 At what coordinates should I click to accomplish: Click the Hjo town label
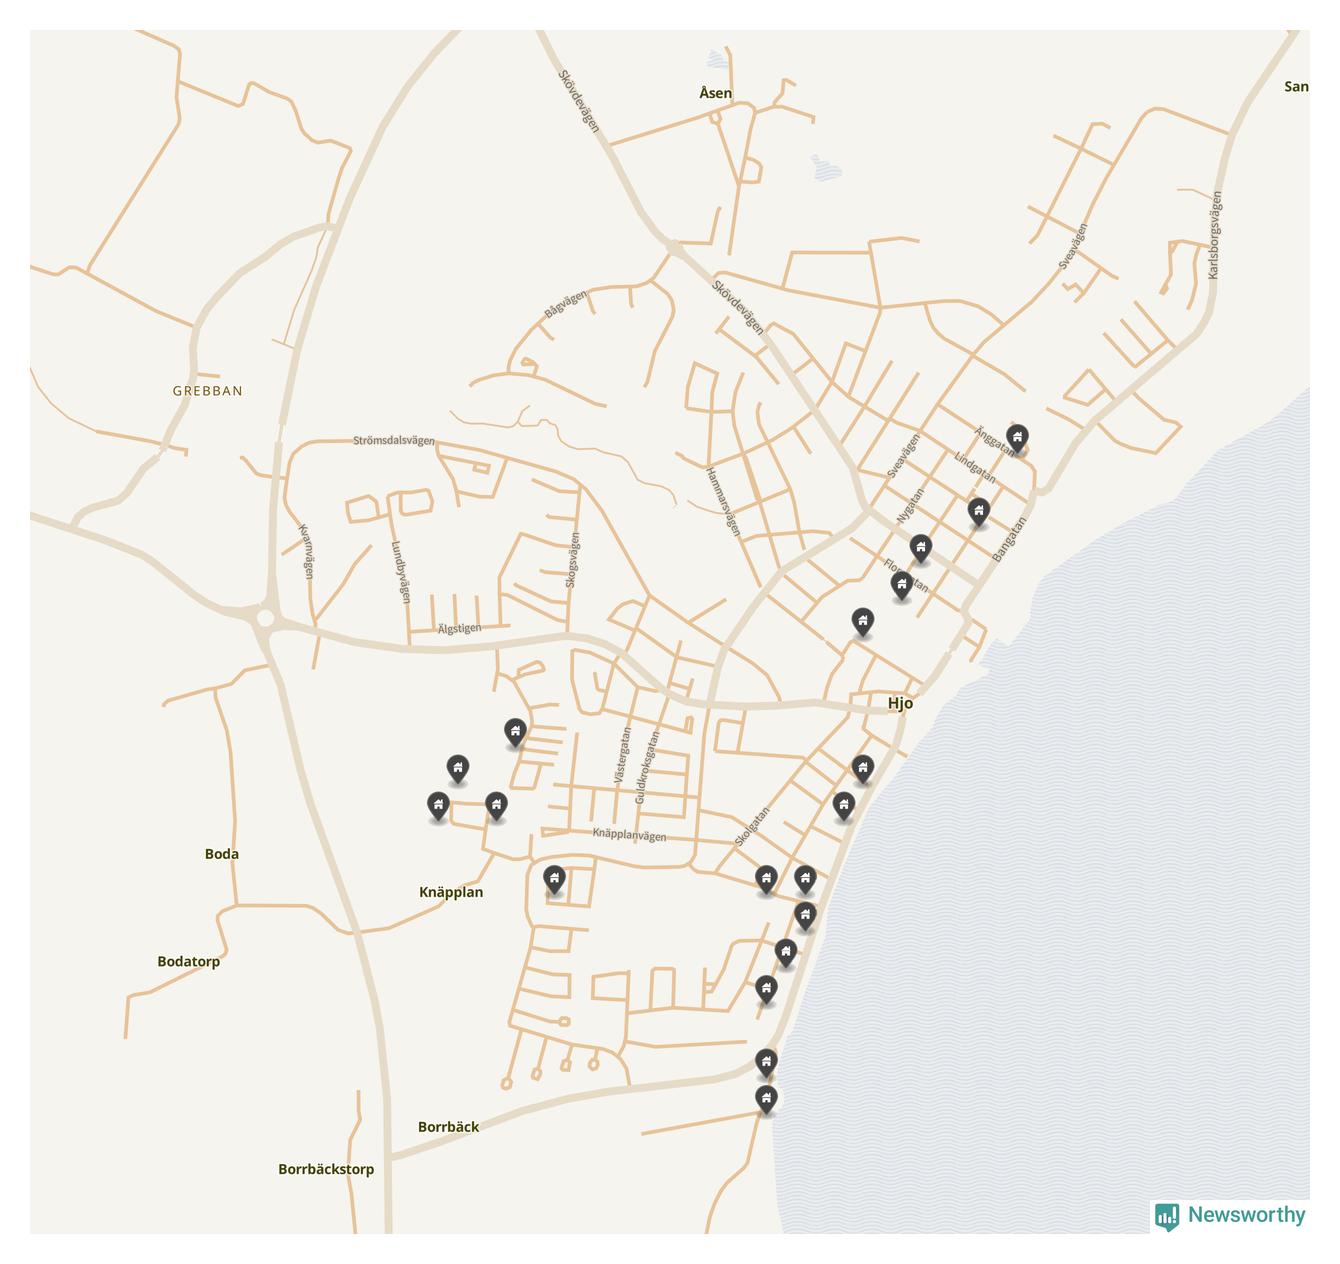(x=900, y=703)
